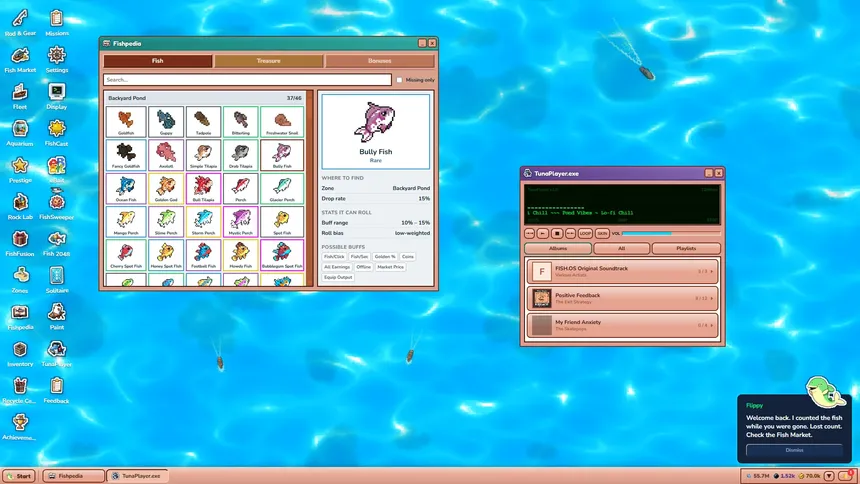
Task: Select the Golden God fish tile
Action: tap(166, 188)
